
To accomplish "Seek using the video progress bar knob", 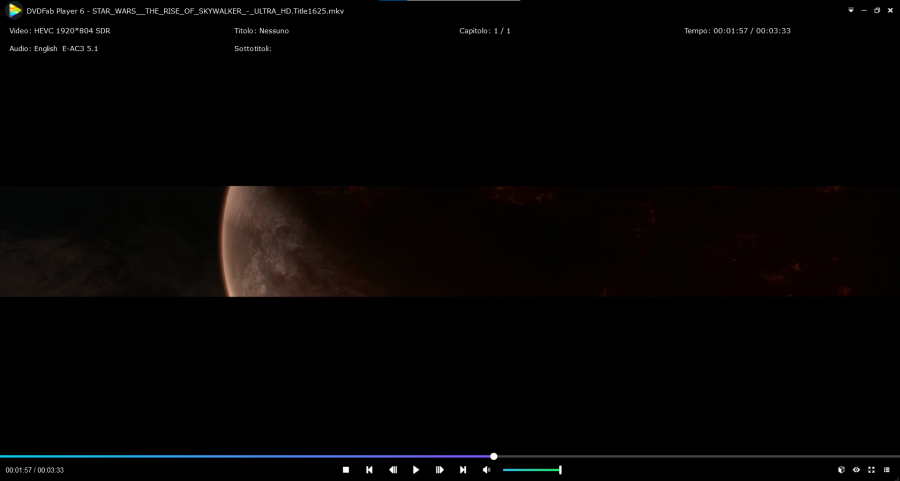I will [x=494, y=456].
